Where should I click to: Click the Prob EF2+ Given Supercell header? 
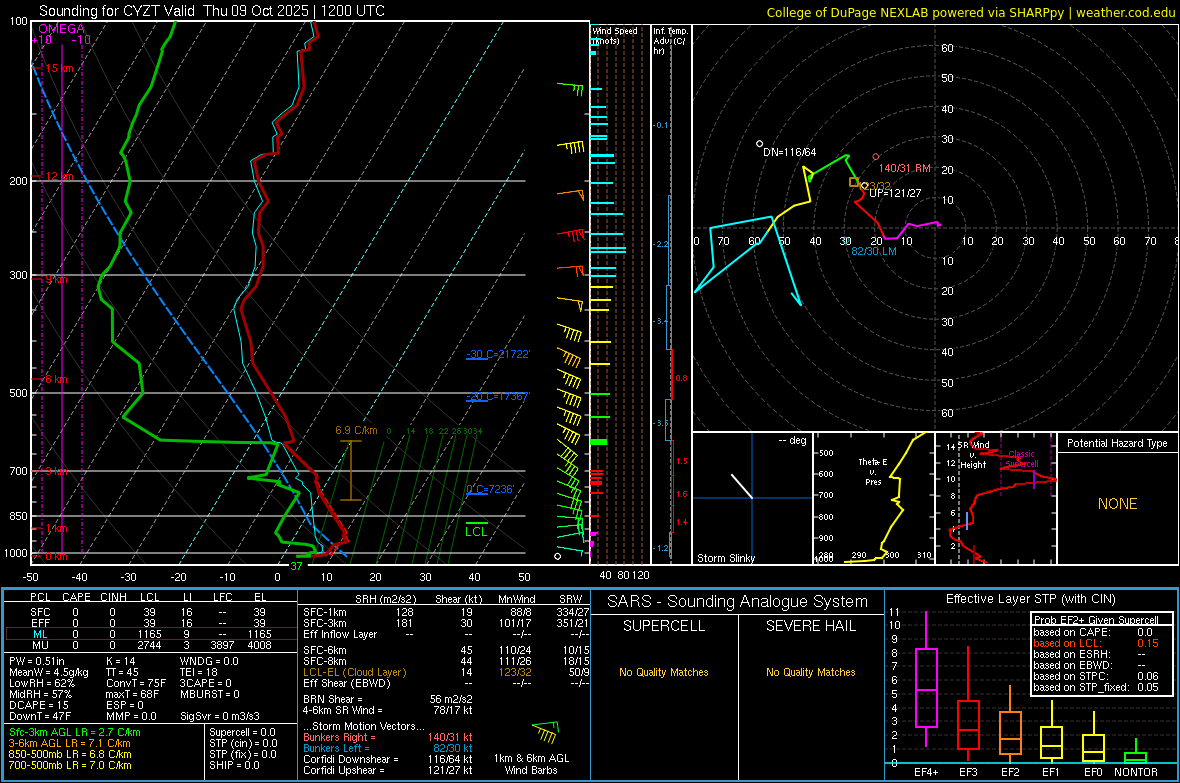1096,620
